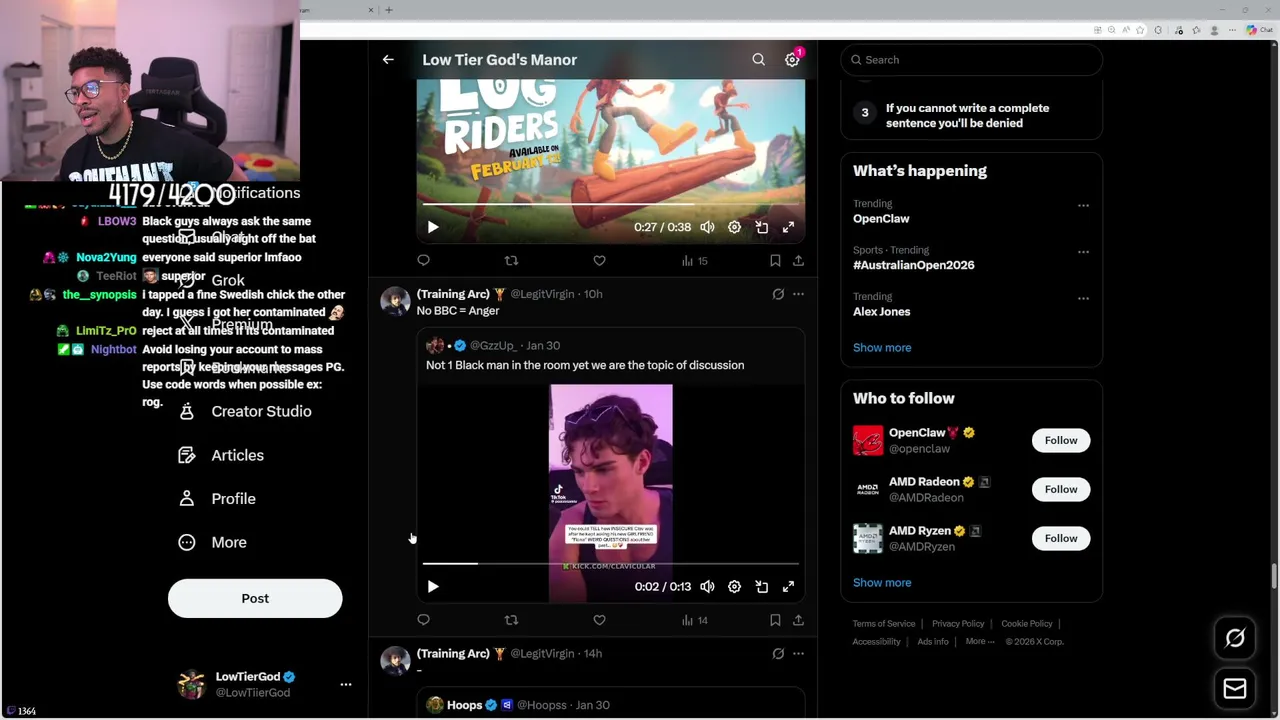Follow the AMD Radeon account

coord(1061,489)
